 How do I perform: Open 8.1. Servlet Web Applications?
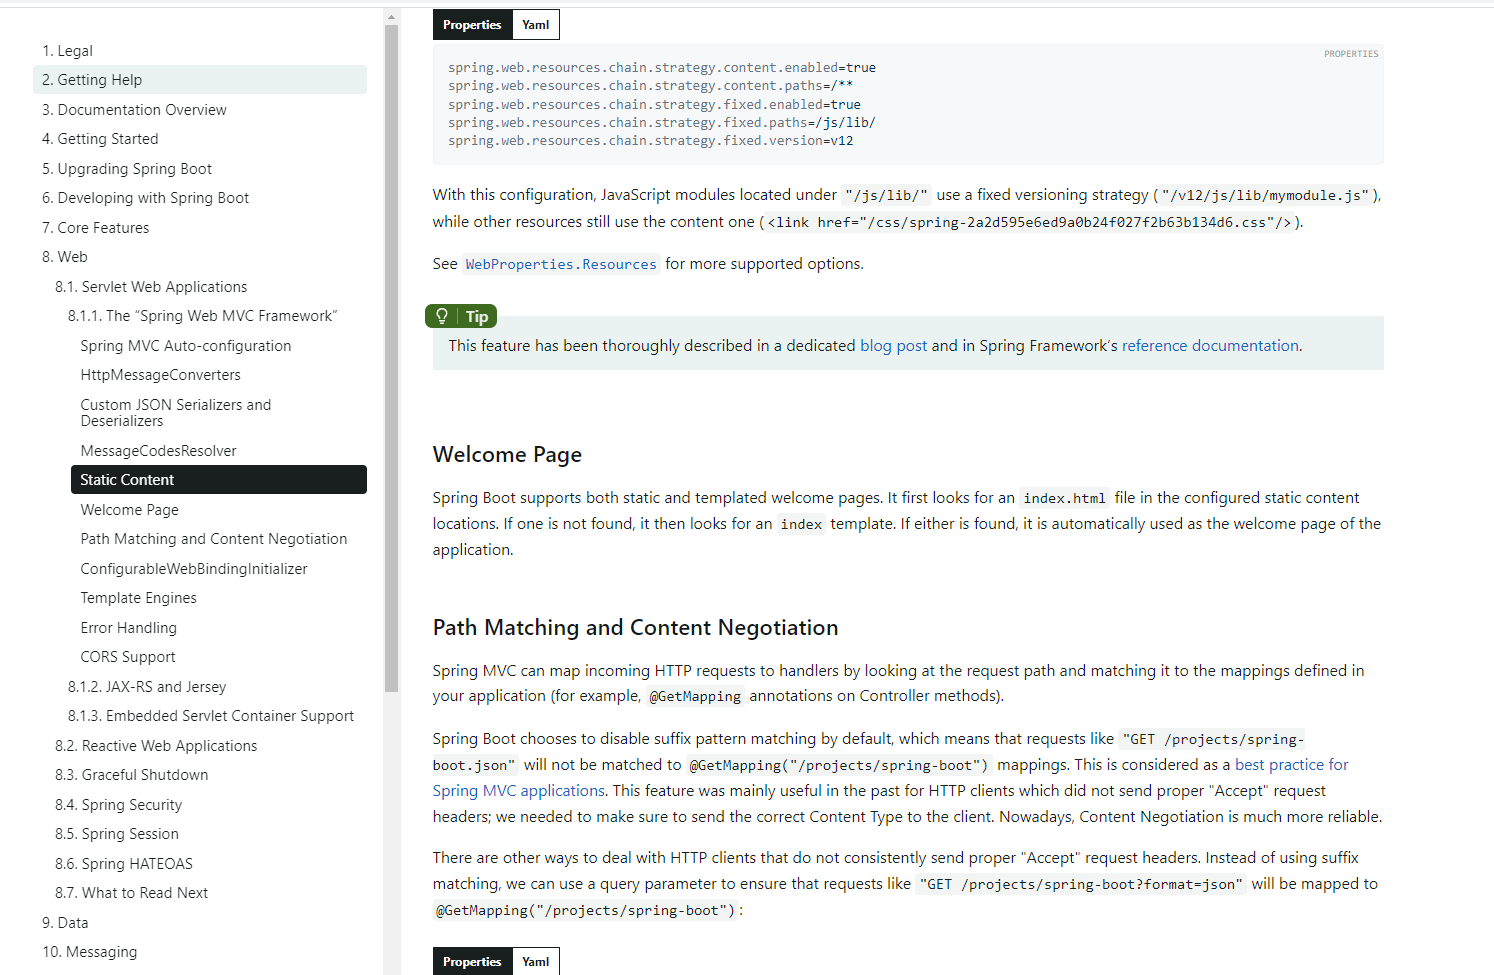[151, 287]
